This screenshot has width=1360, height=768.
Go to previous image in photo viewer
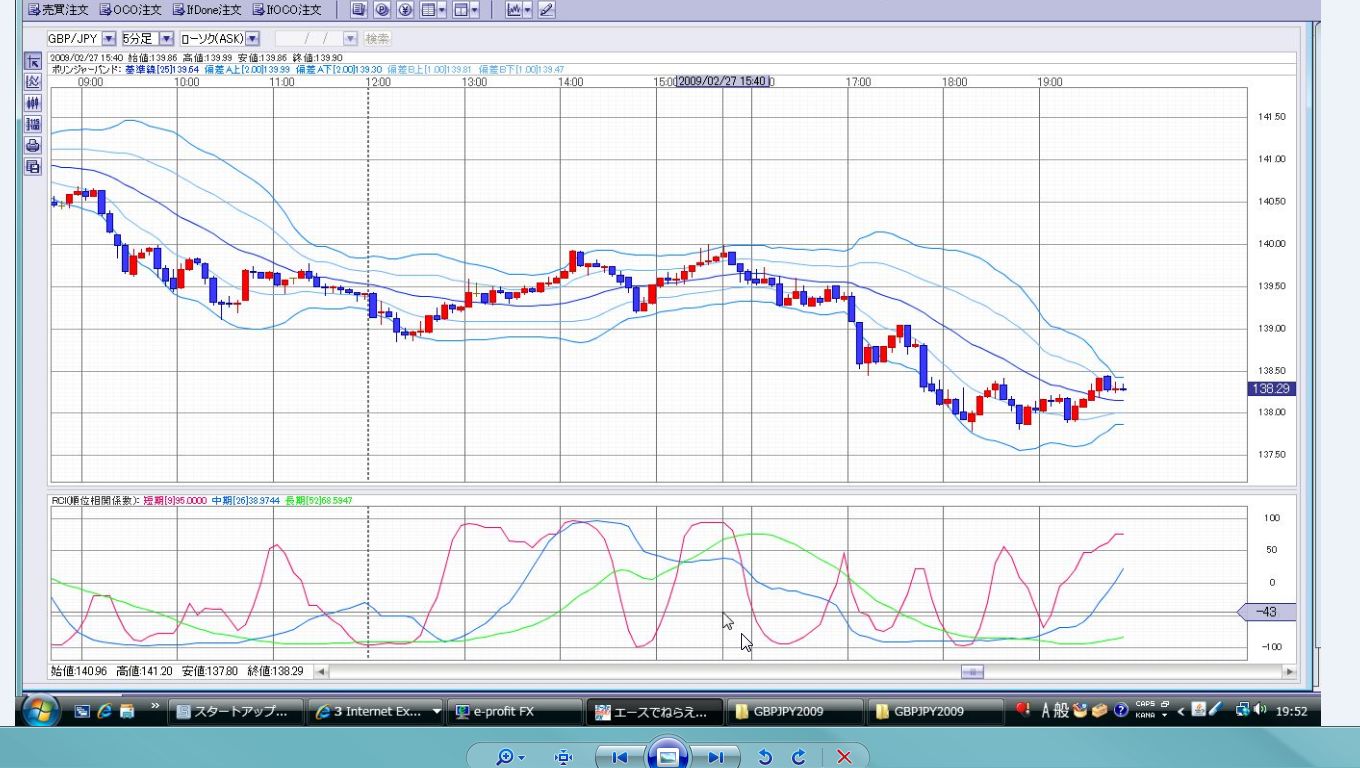[x=619, y=757]
